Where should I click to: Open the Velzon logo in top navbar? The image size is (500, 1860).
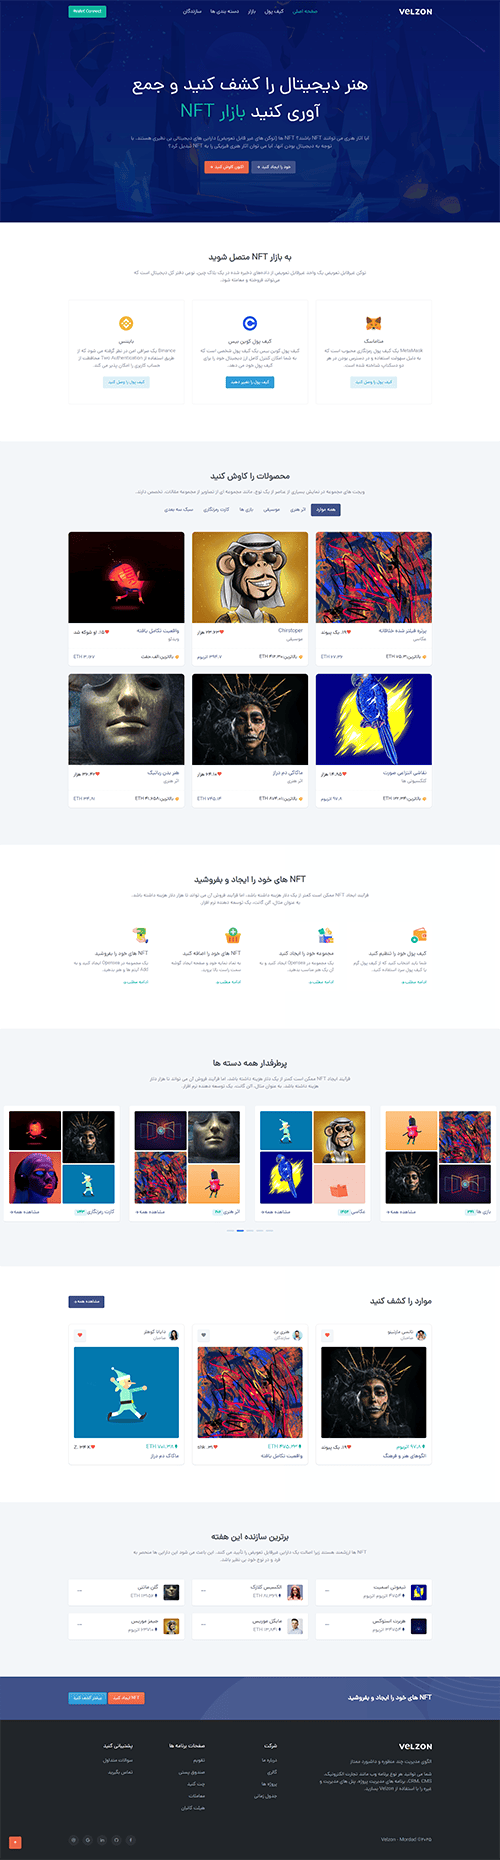pyautogui.click(x=415, y=11)
